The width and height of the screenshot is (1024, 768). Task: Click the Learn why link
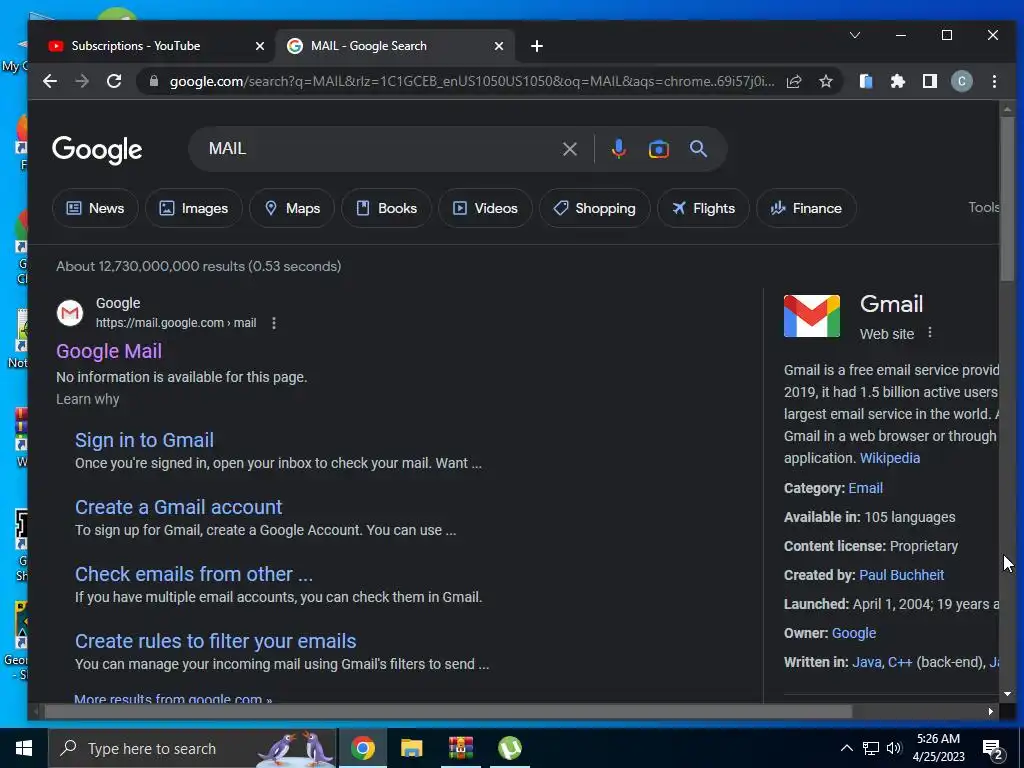[88, 399]
